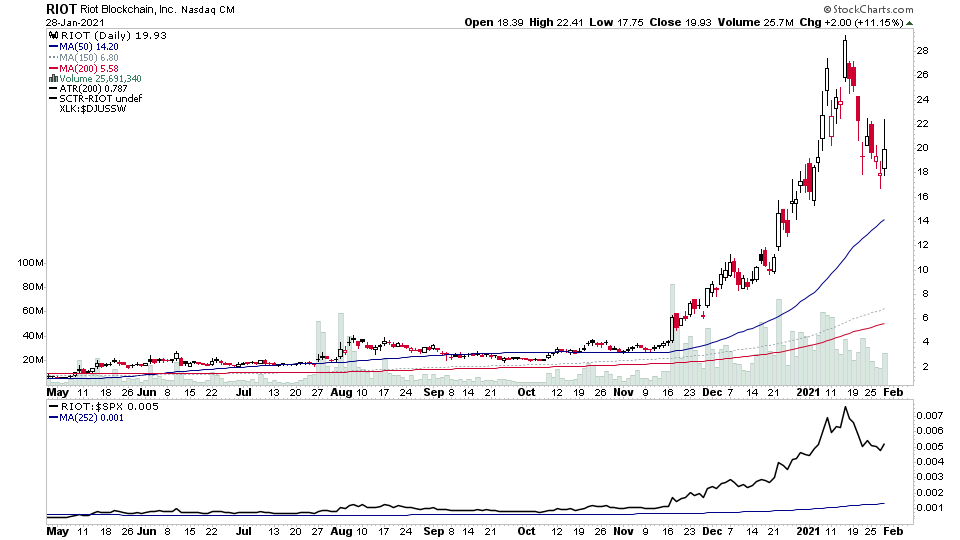Click the 100M volume axis label

[31, 263]
